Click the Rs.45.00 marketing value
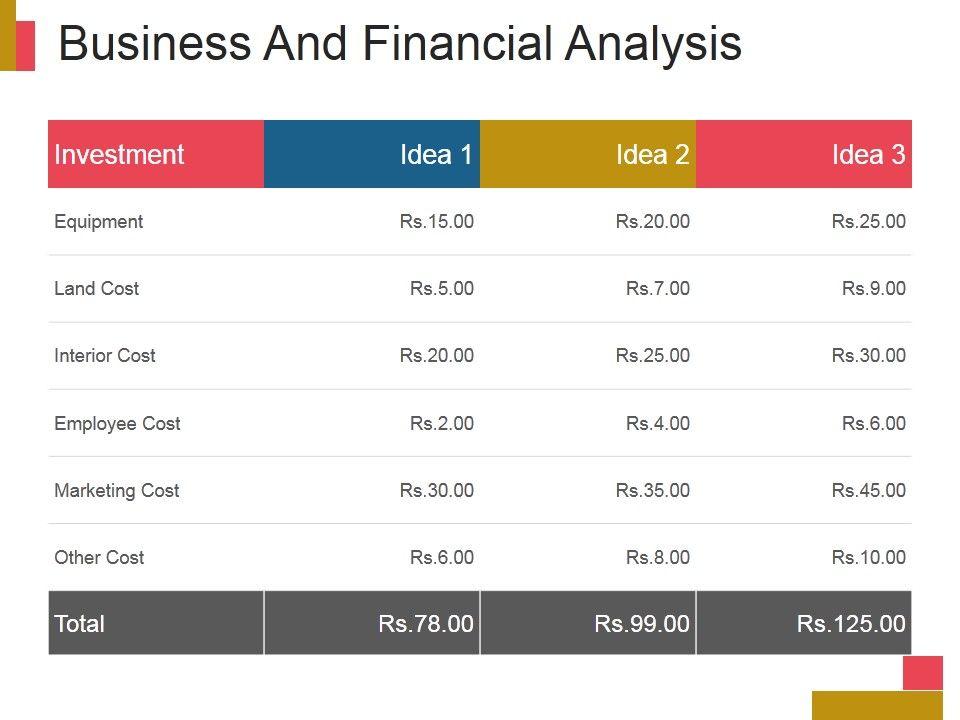The height and width of the screenshot is (720, 960). (x=868, y=490)
